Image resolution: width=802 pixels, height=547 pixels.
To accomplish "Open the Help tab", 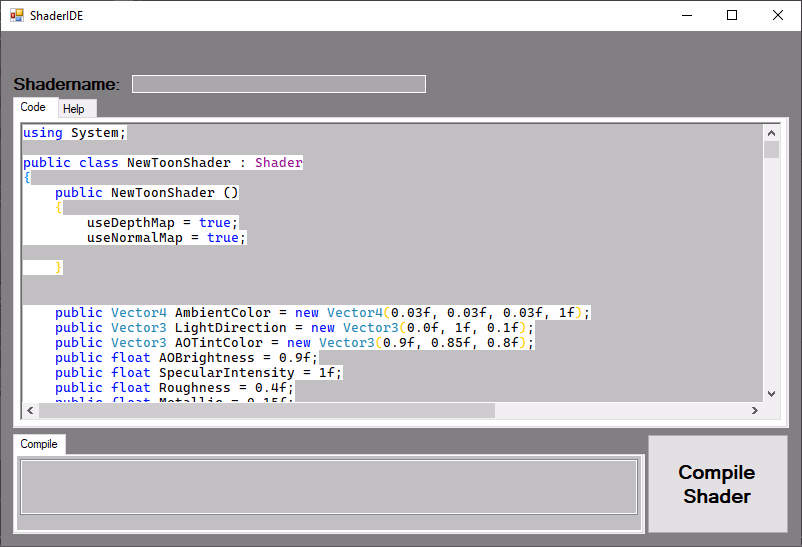I will tap(74, 108).
